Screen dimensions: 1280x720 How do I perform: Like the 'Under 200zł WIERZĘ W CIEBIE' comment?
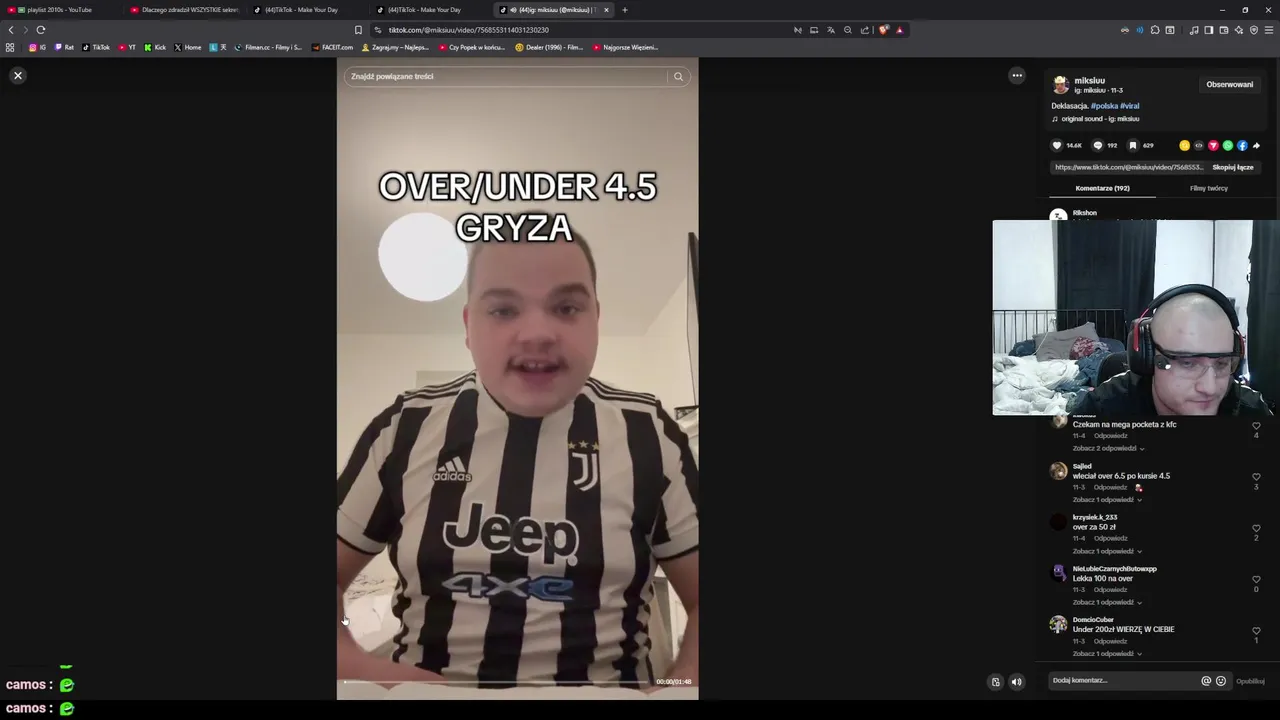1256,630
